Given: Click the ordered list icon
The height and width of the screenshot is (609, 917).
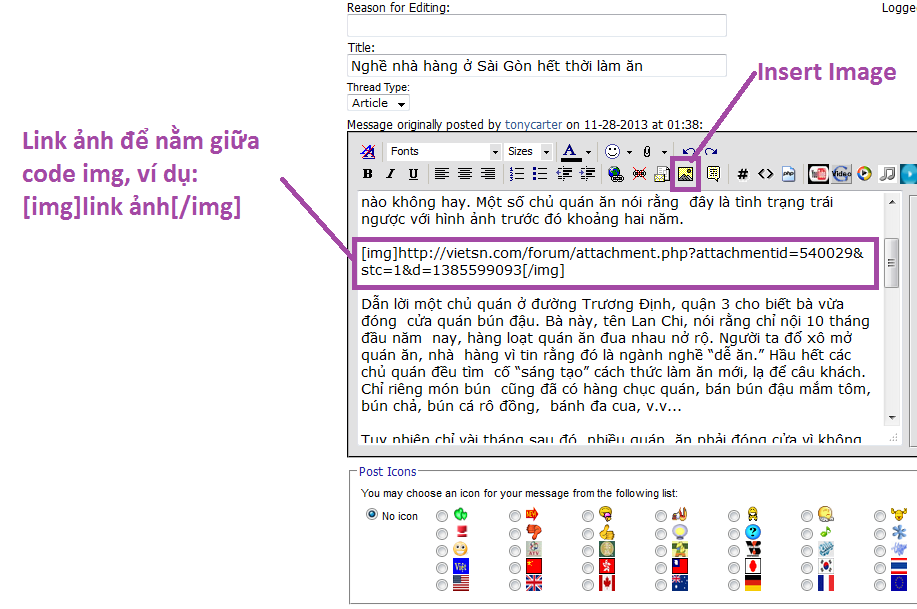Looking at the screenshot, I should (517, 174).
